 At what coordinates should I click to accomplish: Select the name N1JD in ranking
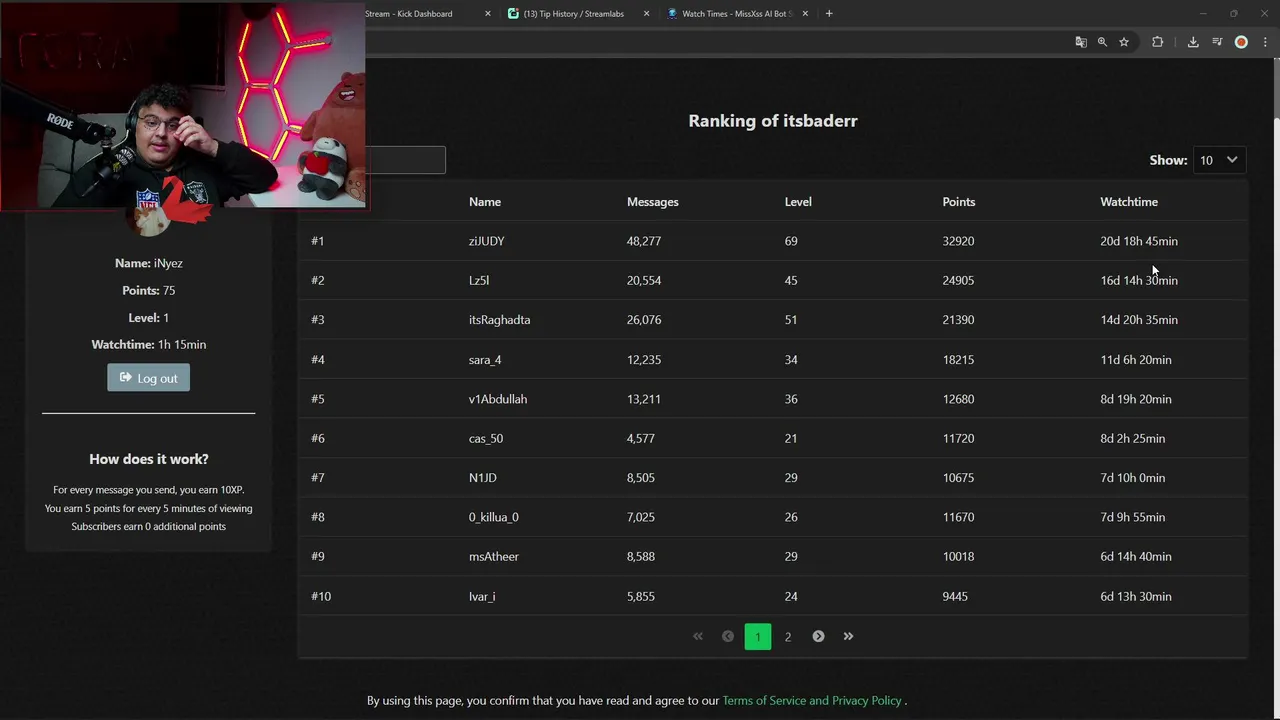483,478
